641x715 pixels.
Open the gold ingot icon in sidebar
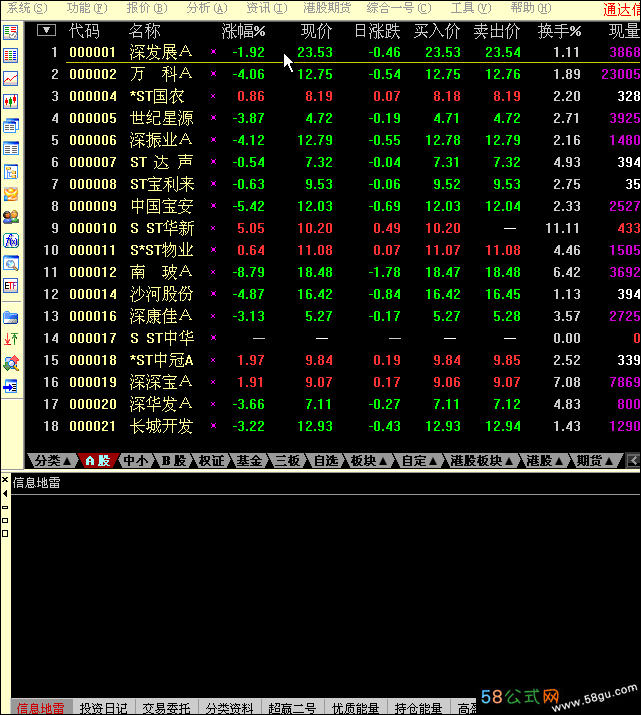[x=10, y=194]
